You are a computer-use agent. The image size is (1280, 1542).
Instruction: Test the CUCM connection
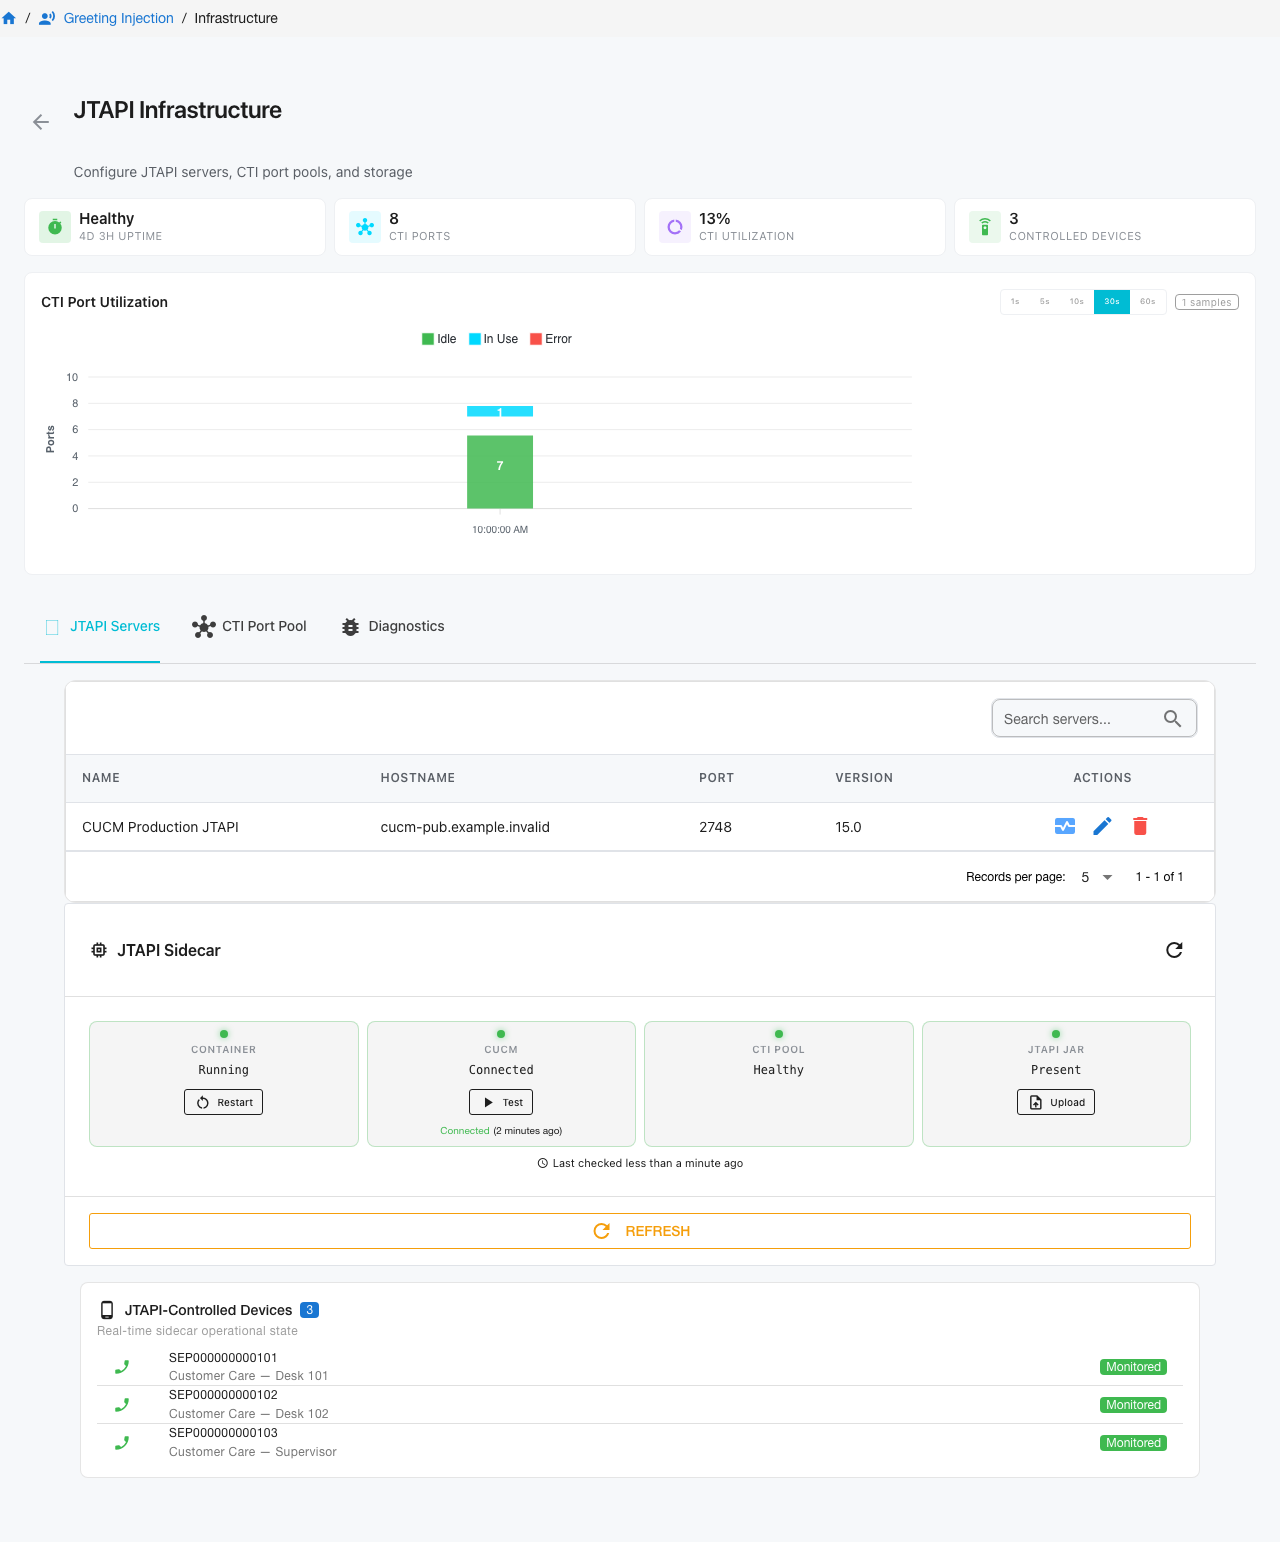point(501,1102)
